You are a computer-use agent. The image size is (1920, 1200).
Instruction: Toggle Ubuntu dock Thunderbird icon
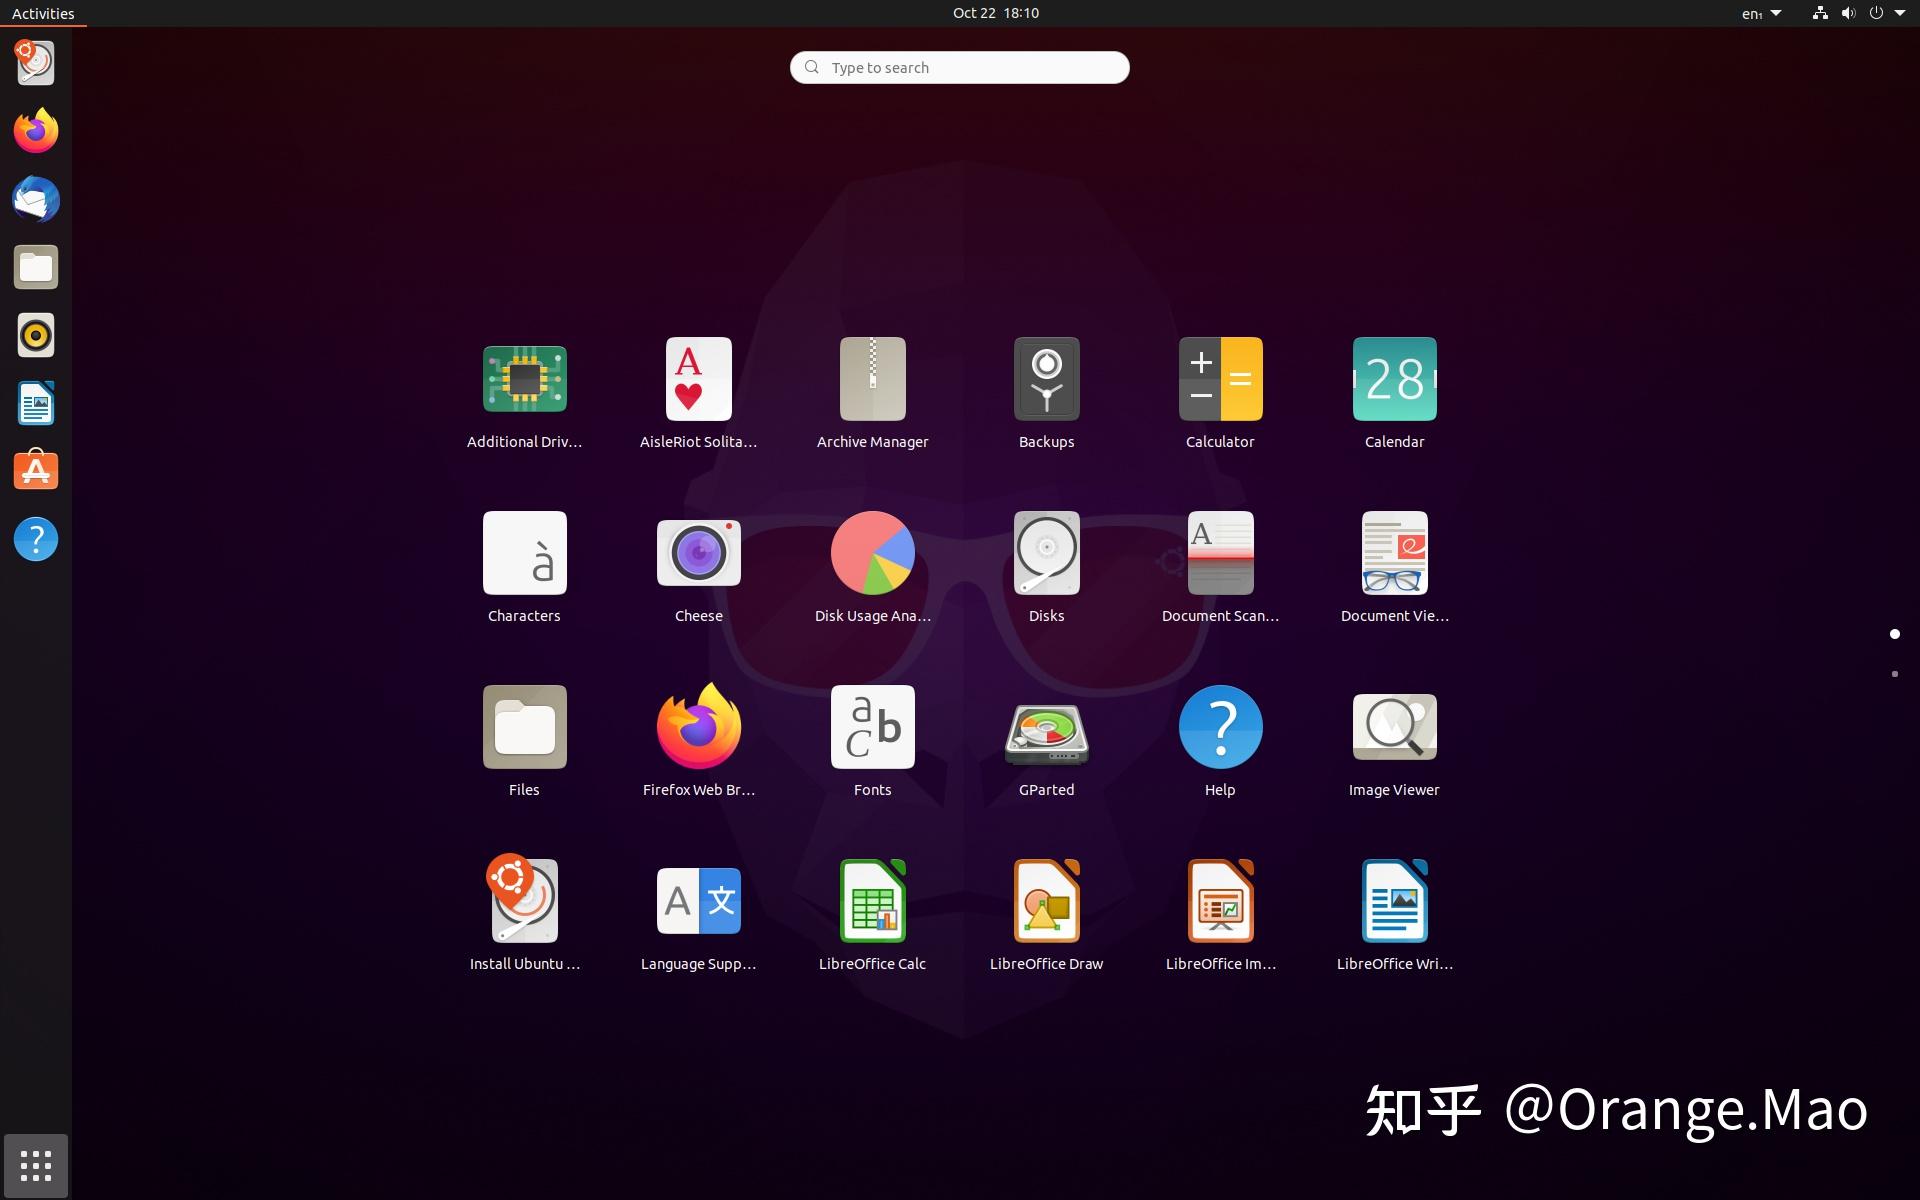tap(35, 198)
